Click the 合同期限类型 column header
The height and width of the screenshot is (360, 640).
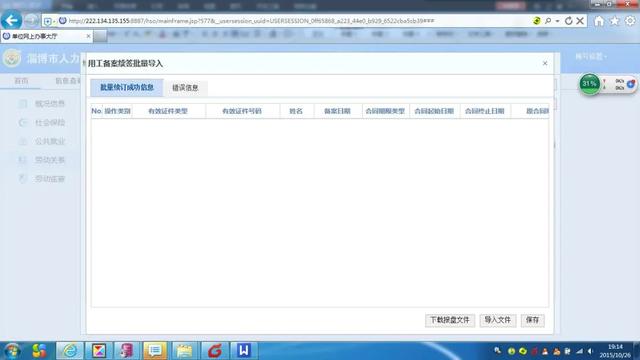(385, 111)
